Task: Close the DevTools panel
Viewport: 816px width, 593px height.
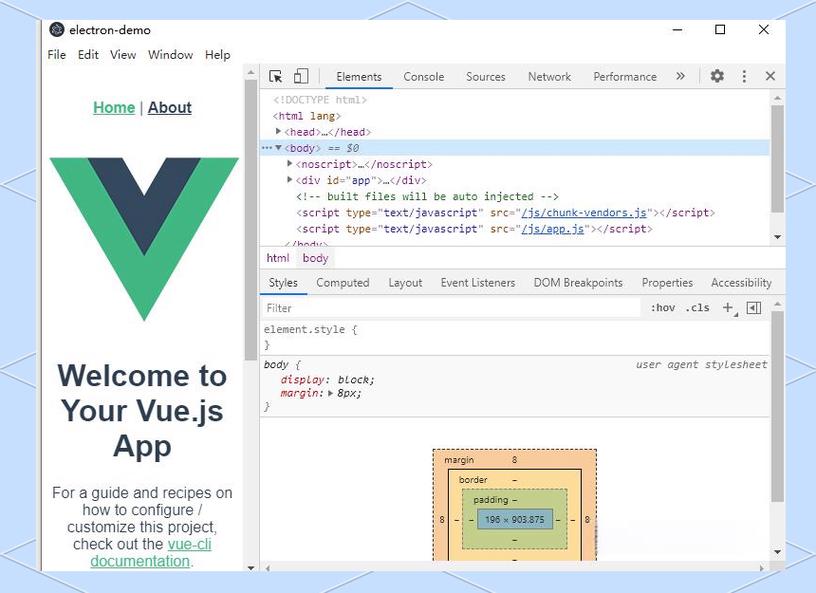Action: 771,76
